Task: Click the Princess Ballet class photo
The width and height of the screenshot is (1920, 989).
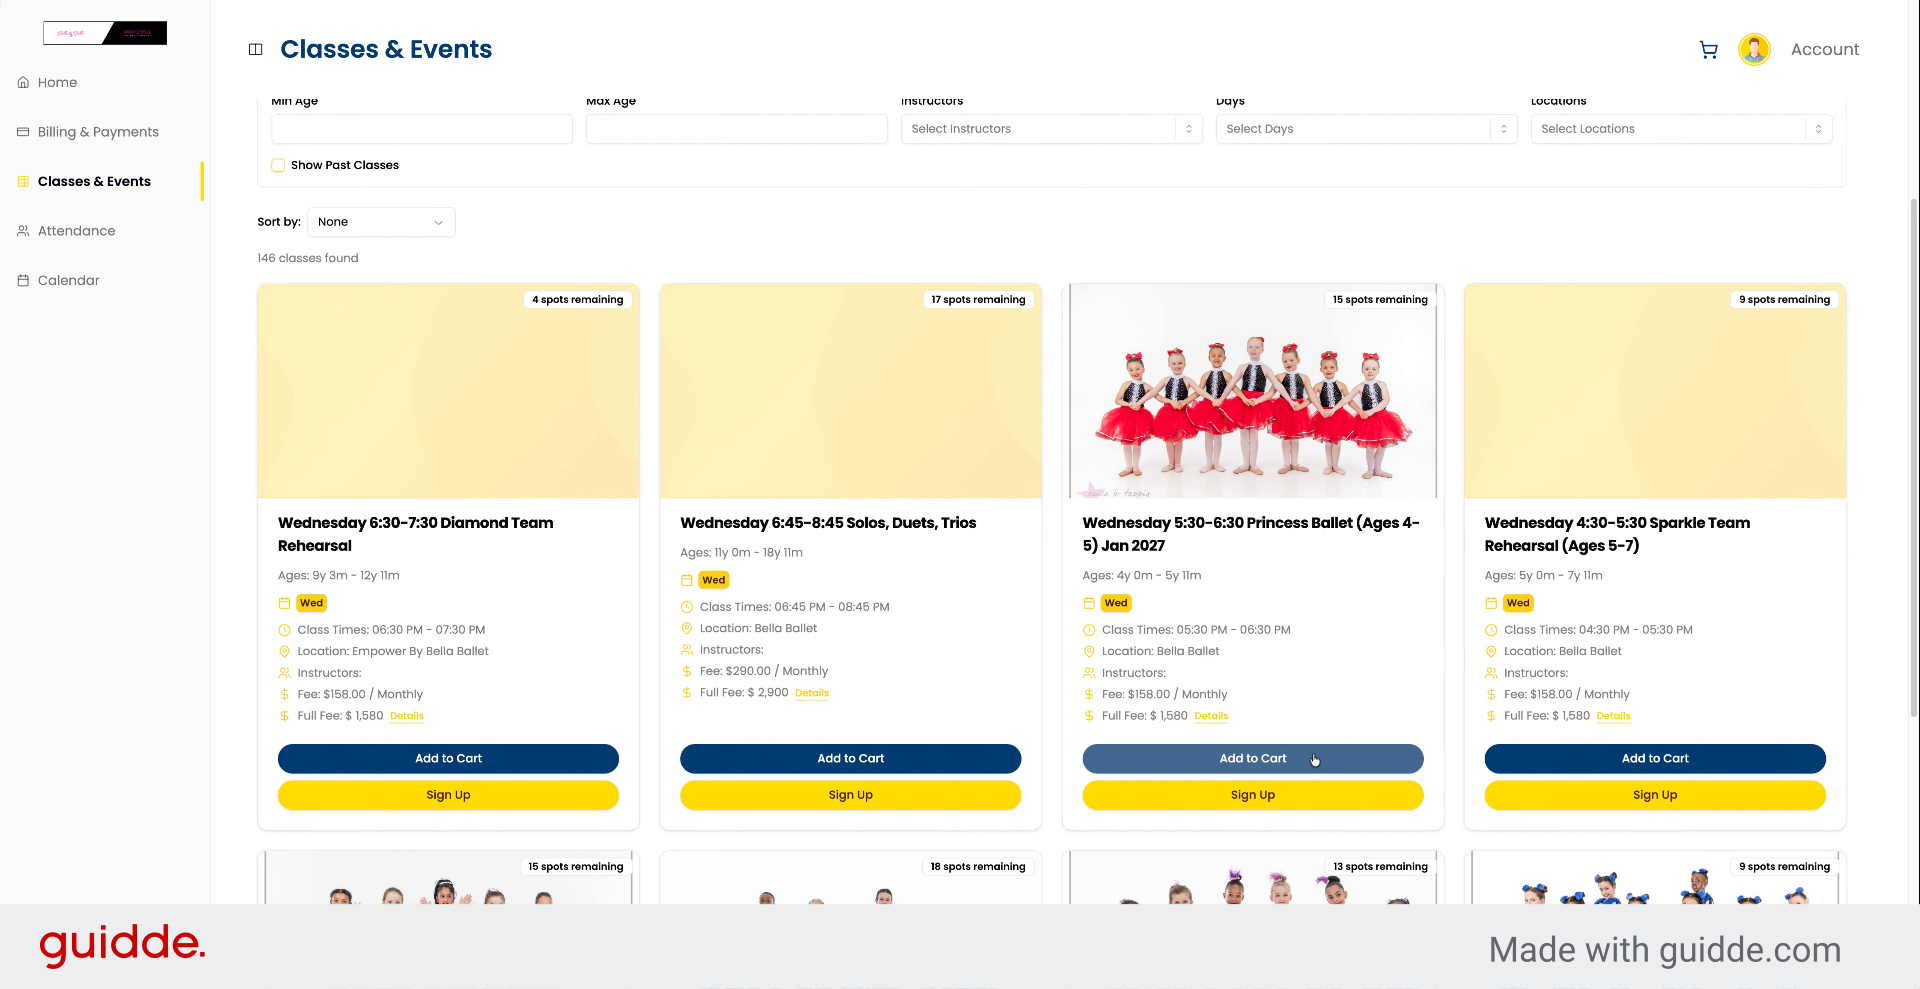Action: click(x=1253, y=391)
